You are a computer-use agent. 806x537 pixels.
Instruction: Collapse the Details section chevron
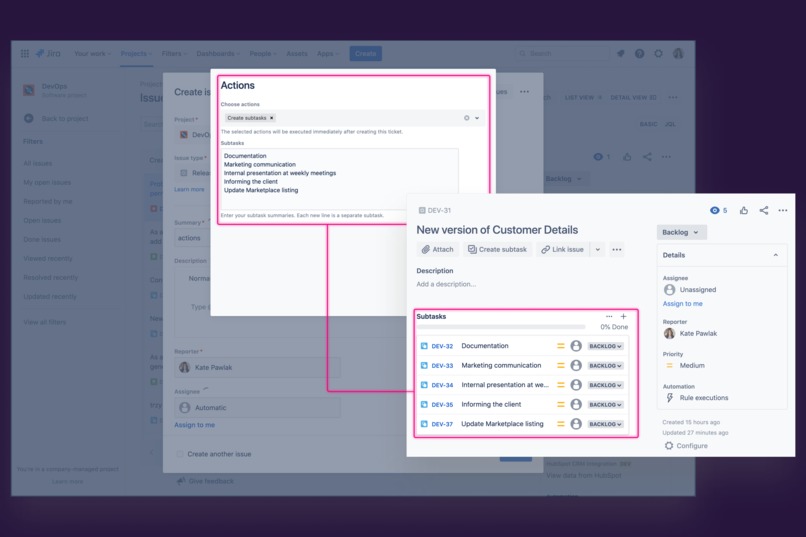coord(776,255)
